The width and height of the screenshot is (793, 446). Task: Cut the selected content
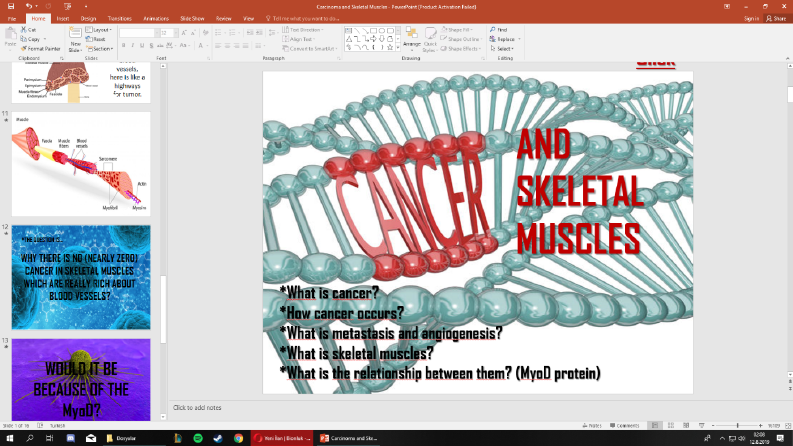28,30
